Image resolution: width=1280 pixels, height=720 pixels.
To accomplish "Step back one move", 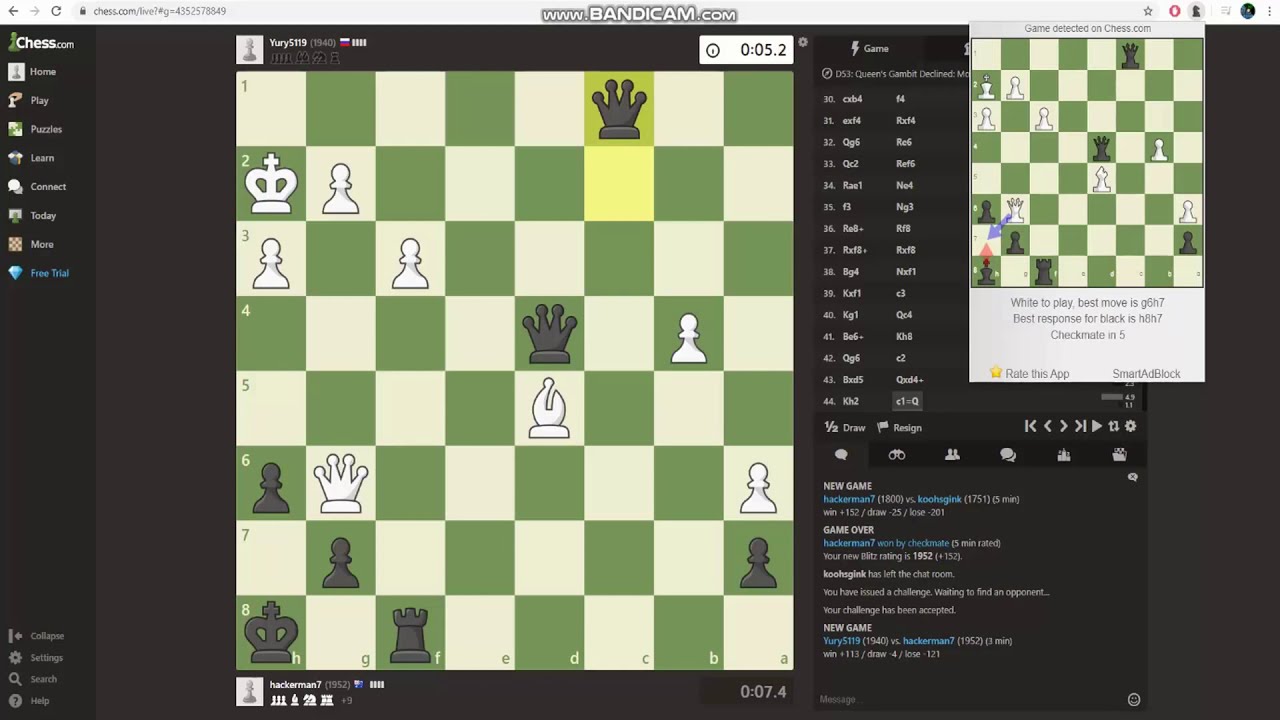I will click(x=1047, y=426).
